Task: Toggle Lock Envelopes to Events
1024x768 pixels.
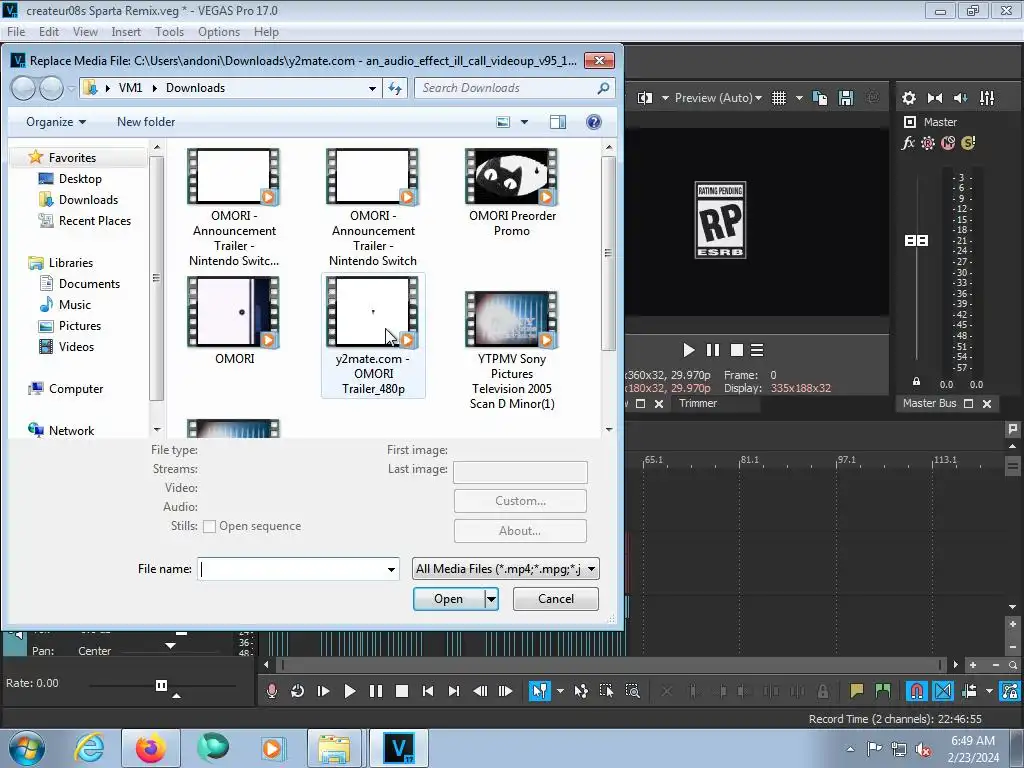Action: click(1010, 691)
